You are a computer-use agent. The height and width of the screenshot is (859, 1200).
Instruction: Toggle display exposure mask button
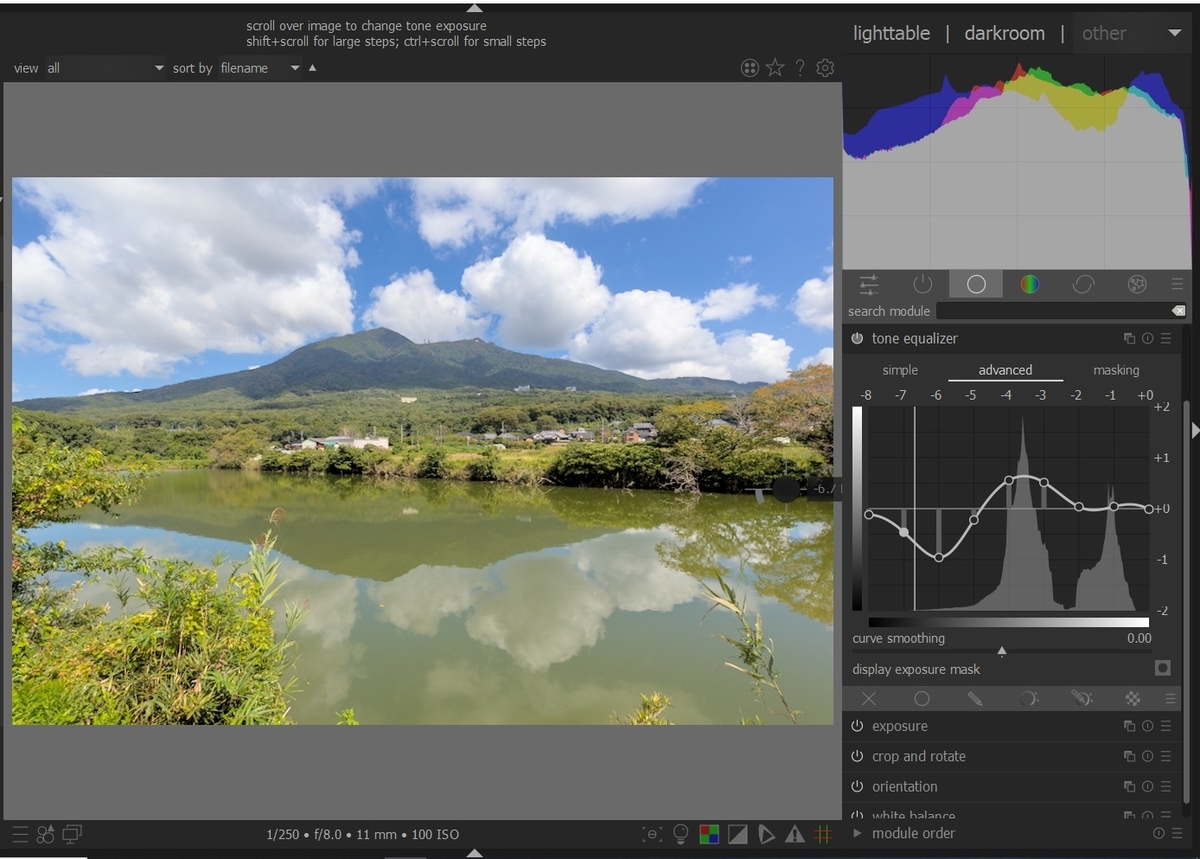pyautogui.click(x=1163, y=668)
